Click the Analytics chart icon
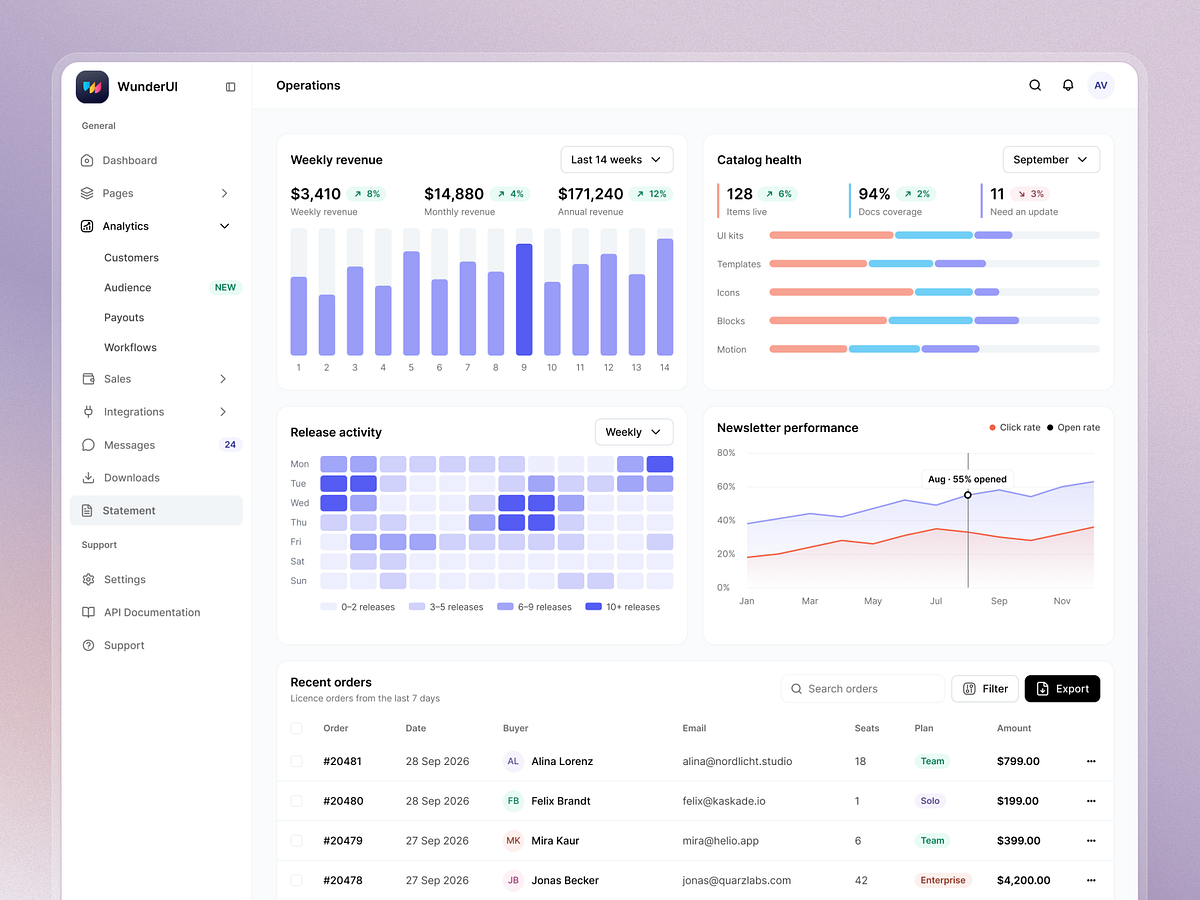This screenshot has height=900, width=1200. click(88, 226)
